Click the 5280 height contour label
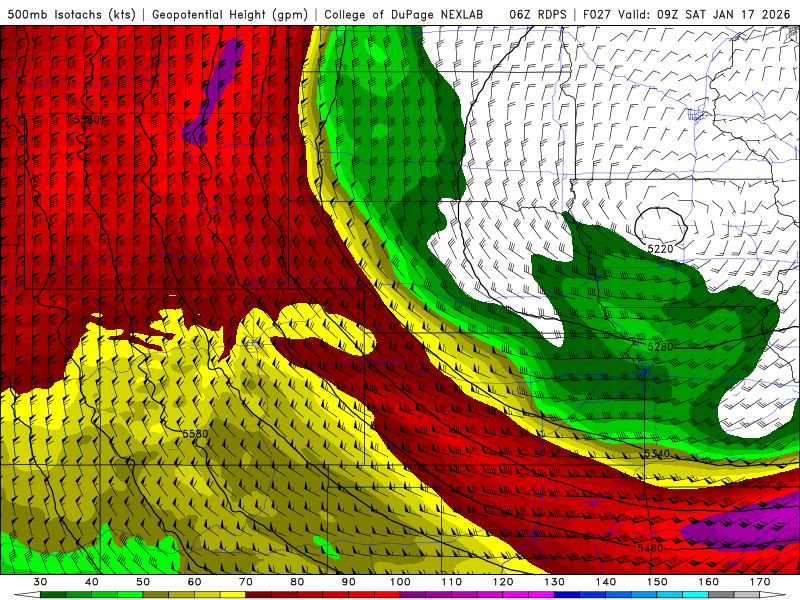800x600 pixels. (660, 347)
